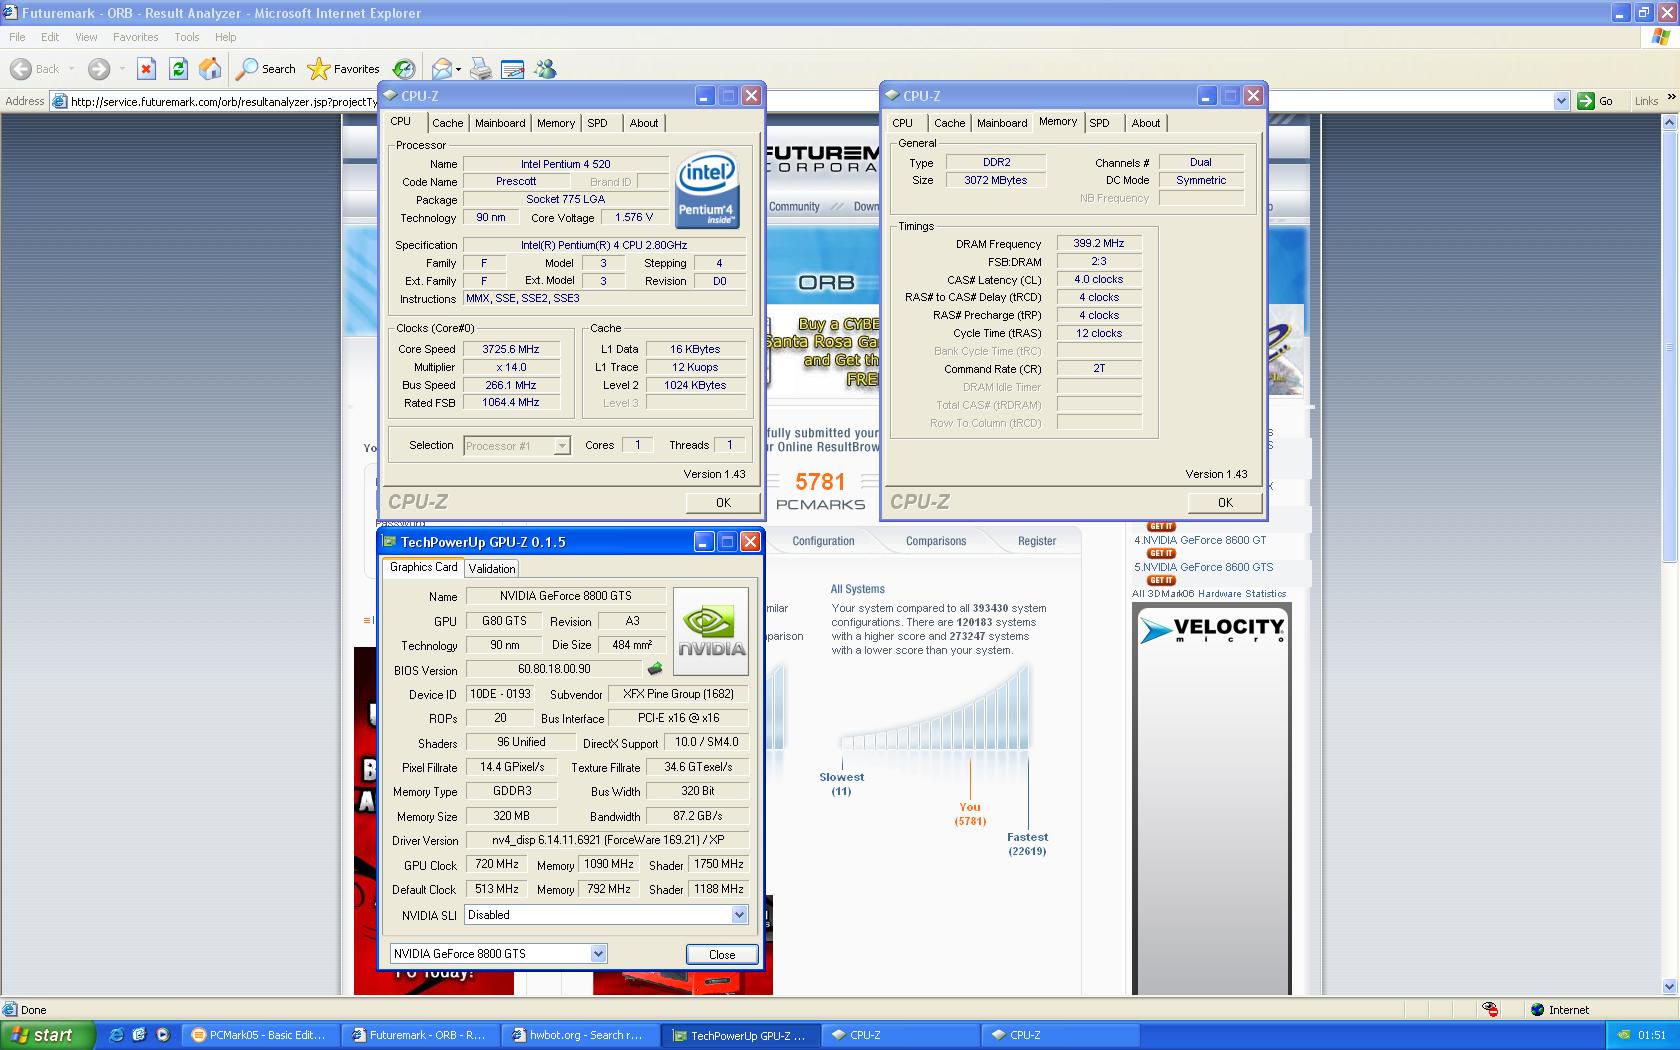
Task: Expand the Mail dropdown arrow
Action: (x=458, y=70)
